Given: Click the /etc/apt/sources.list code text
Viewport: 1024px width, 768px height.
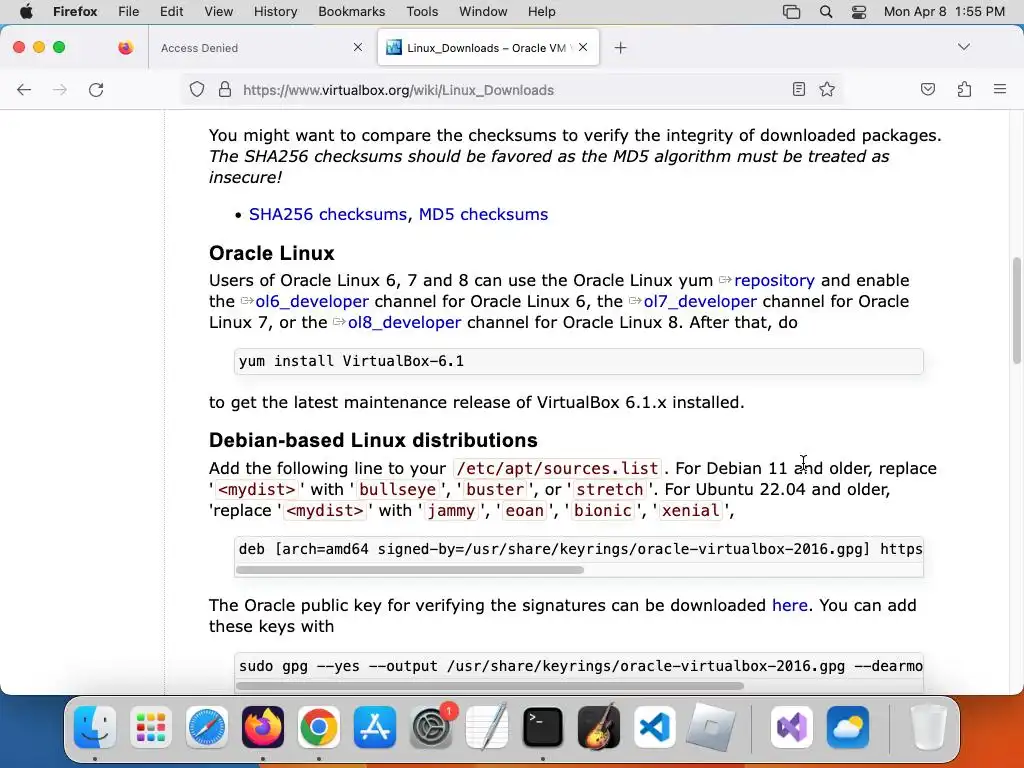Looking at the screenshot, I should (x=557, y=468).
